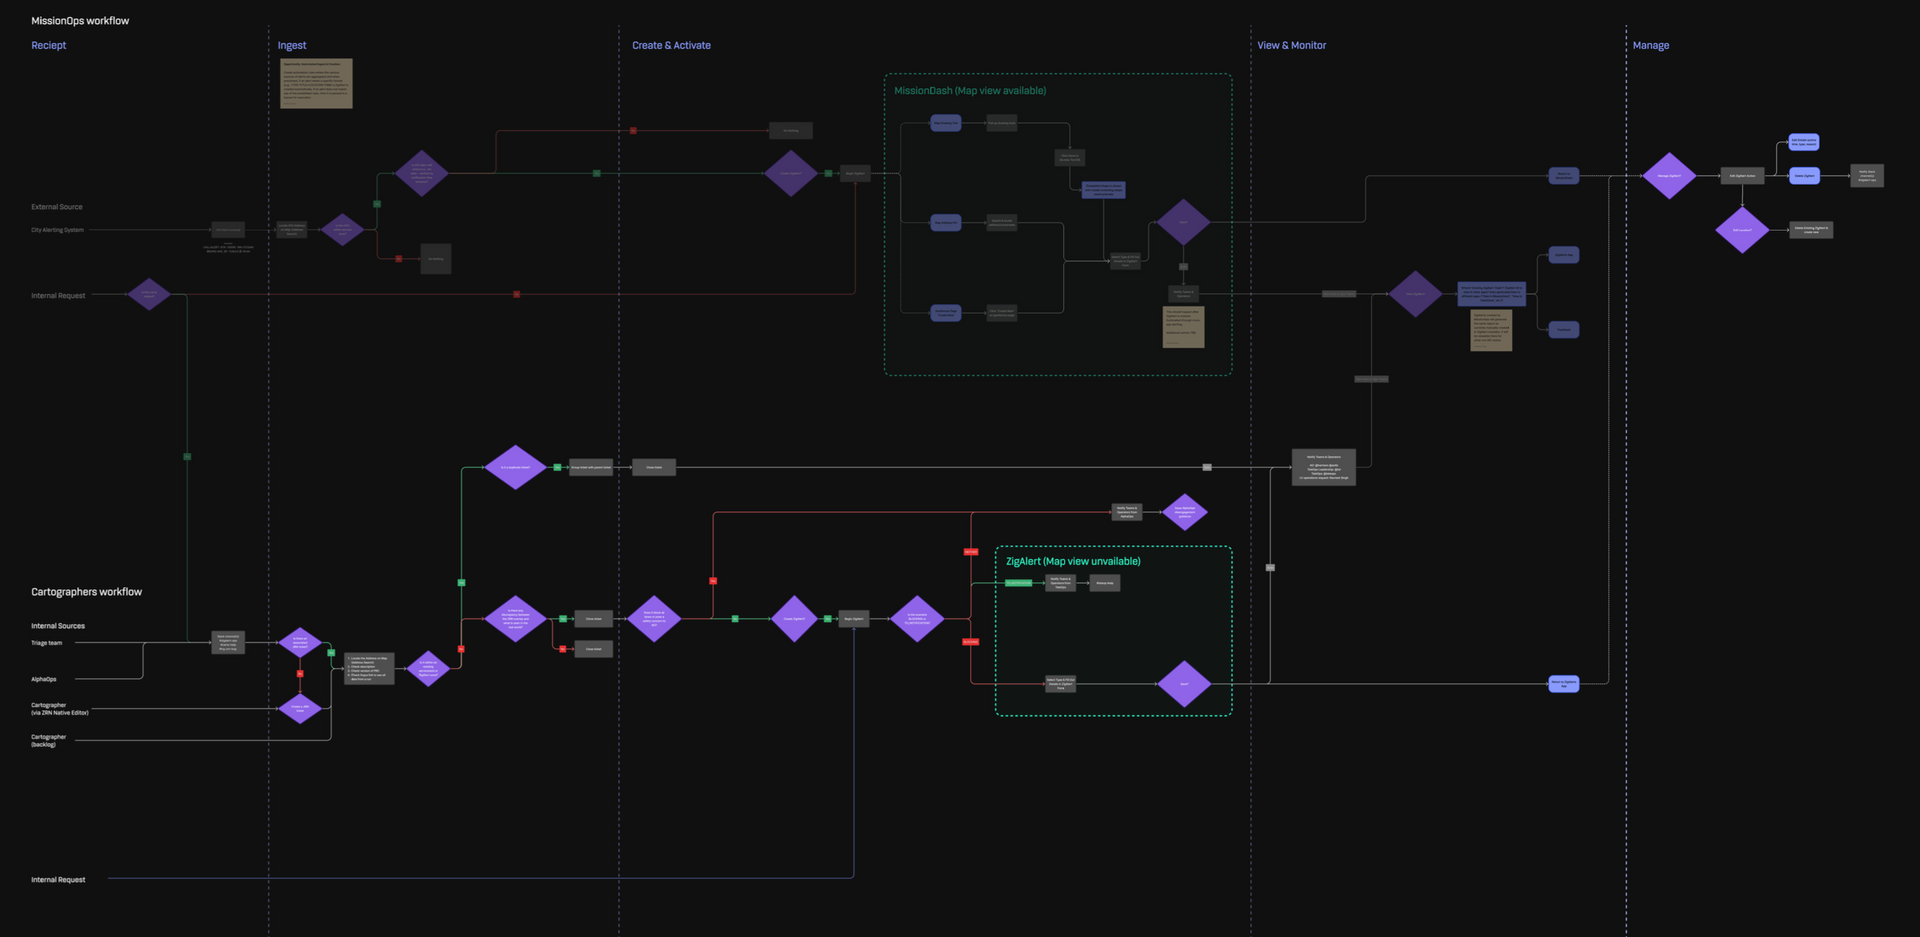Screen dimensions: 1920x937
Task: Select the View & Monitor column header
Action: click(1292, 45)
